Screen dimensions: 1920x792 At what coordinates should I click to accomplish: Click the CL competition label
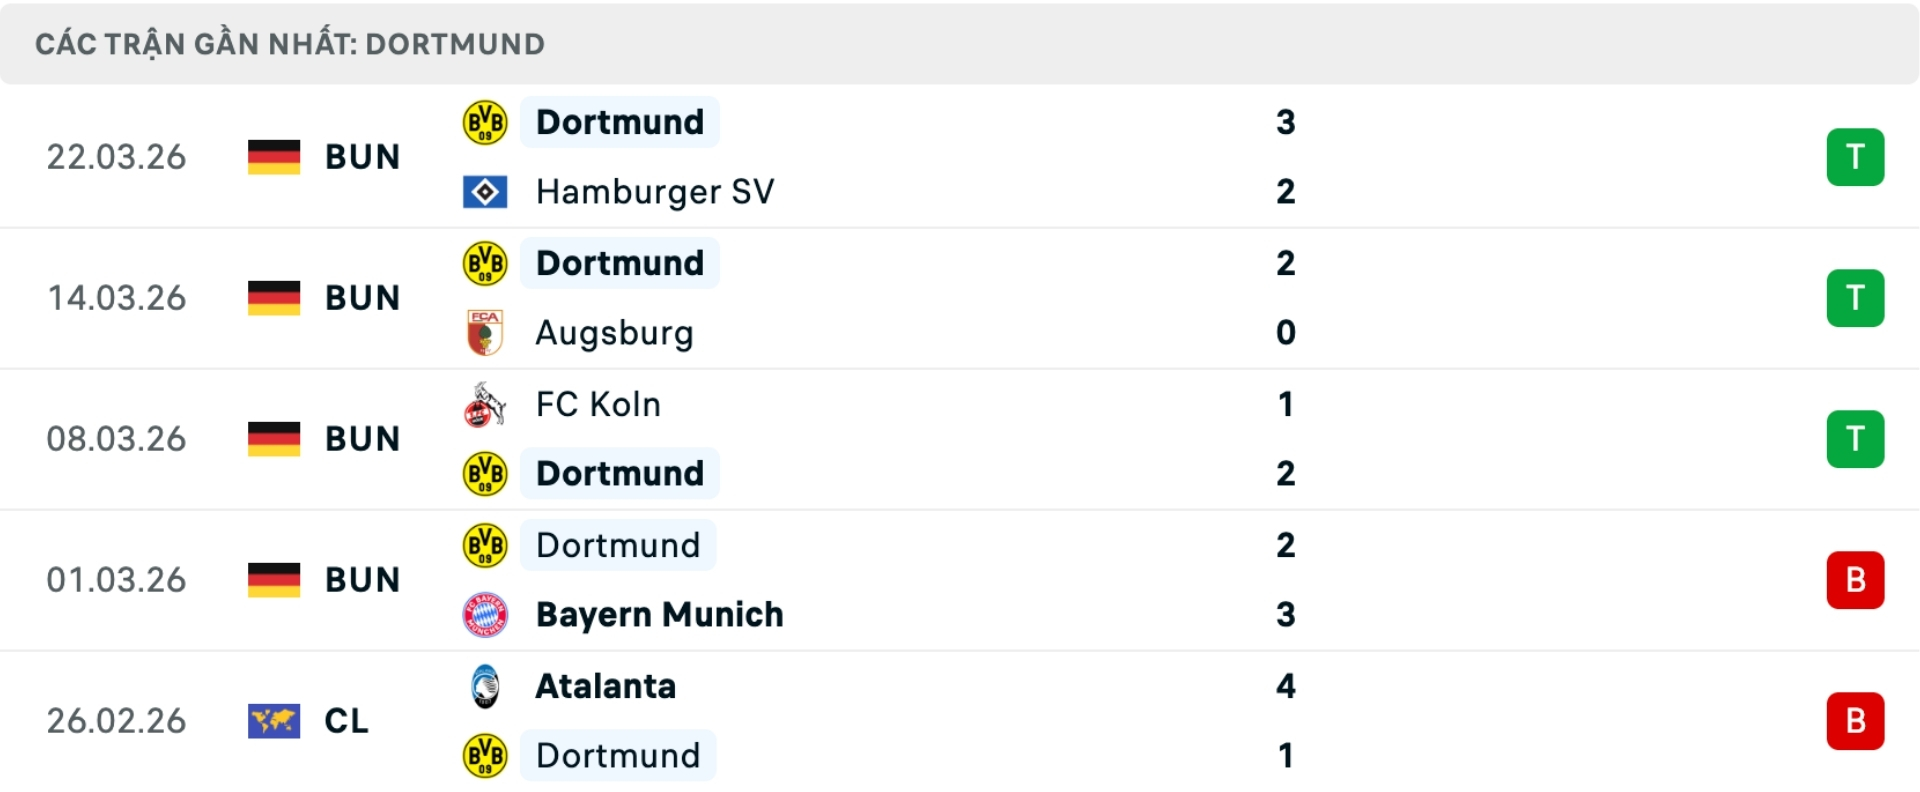click(346, 721)
